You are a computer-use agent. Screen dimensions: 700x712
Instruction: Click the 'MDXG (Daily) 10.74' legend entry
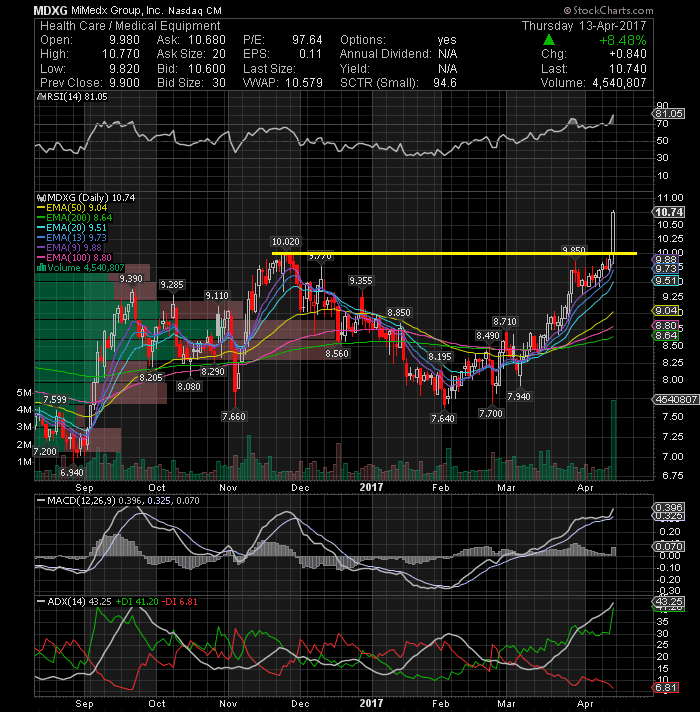point(86,198)
